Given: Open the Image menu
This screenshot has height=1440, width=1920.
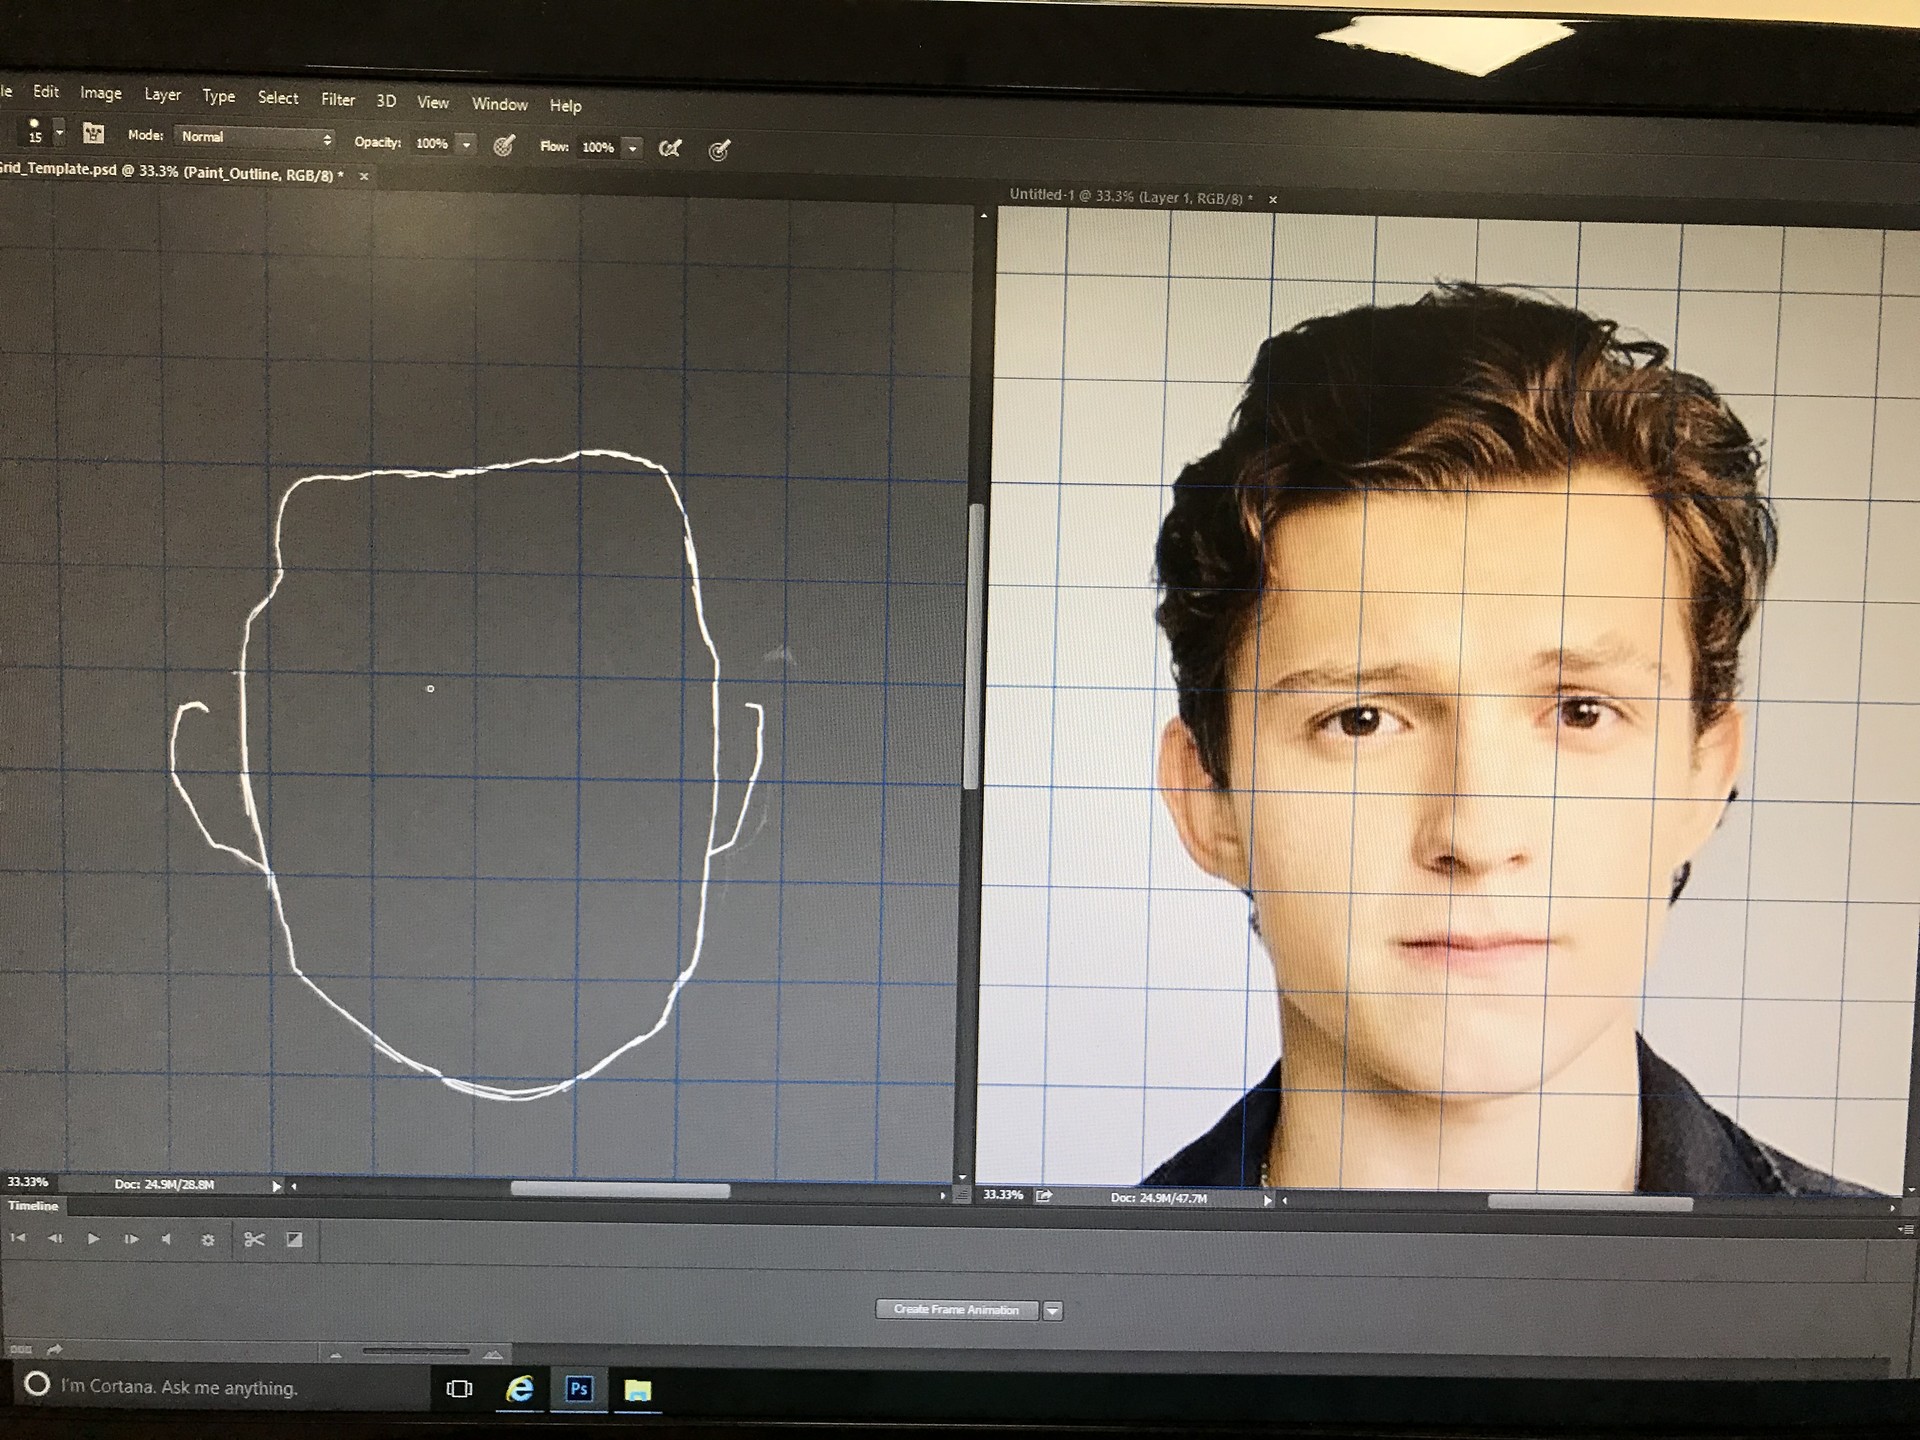Looking at the screenshot, I should point(100,93).
